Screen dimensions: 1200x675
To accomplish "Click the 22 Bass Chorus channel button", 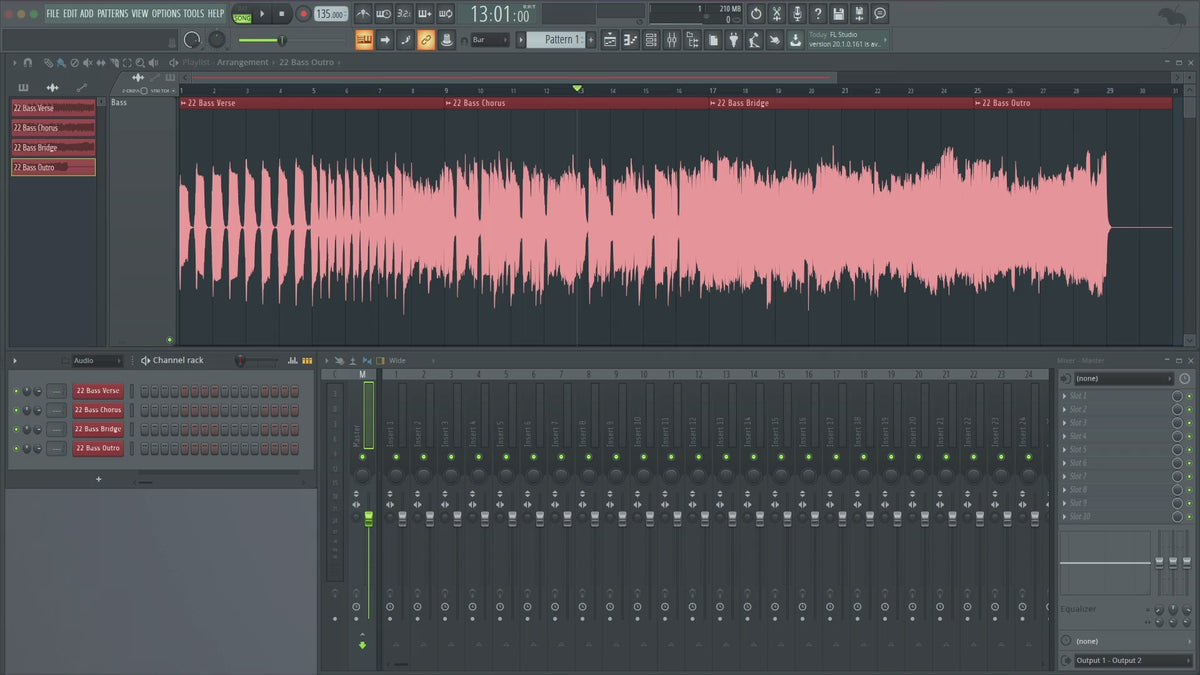I will (x=97, y=410).
